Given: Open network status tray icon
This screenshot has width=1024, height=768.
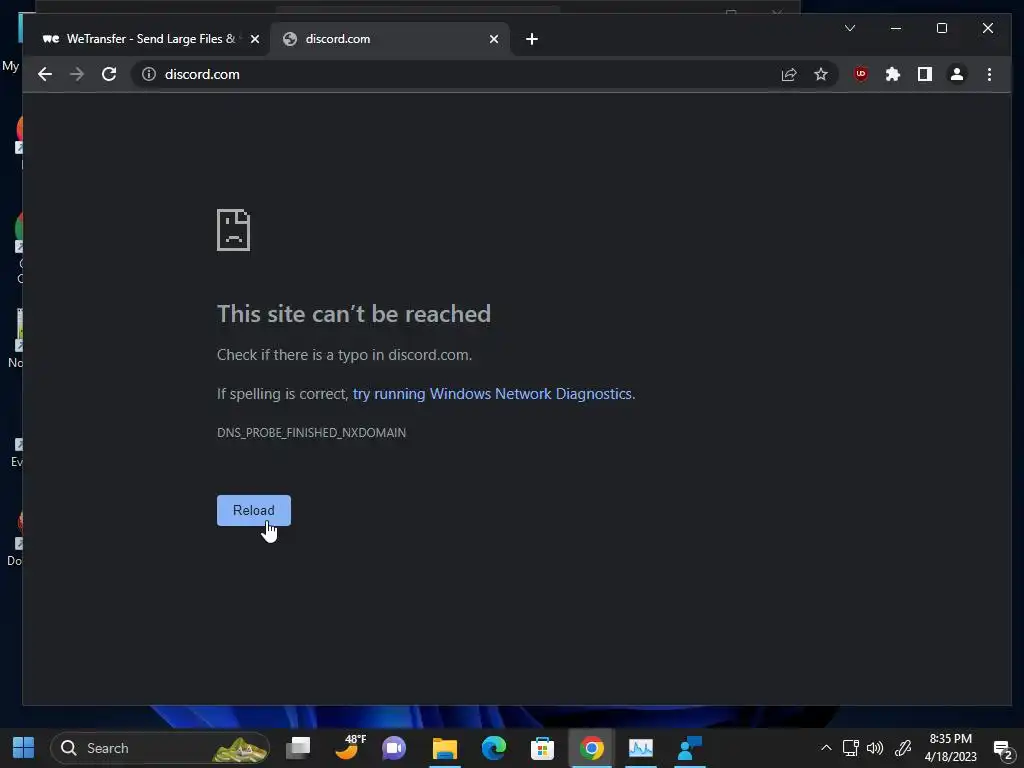Looking at the screenshot, I should 850,748.
